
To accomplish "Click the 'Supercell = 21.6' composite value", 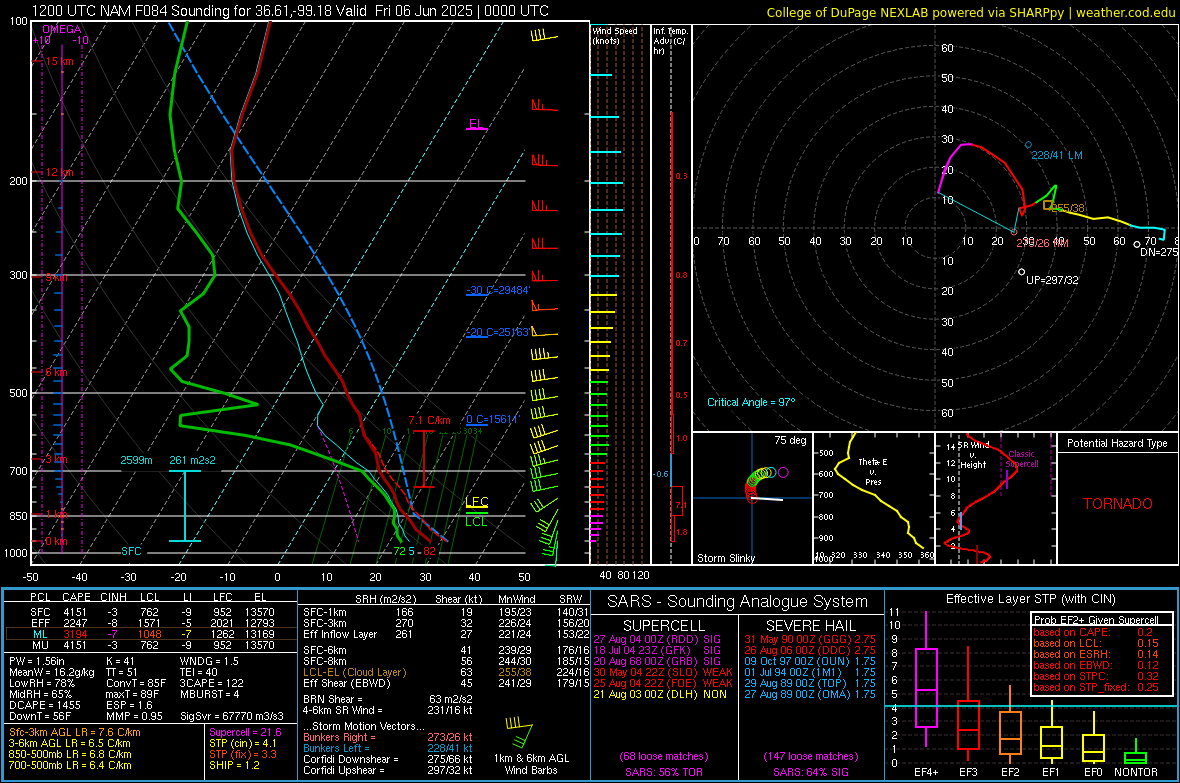I will [245, 732].
